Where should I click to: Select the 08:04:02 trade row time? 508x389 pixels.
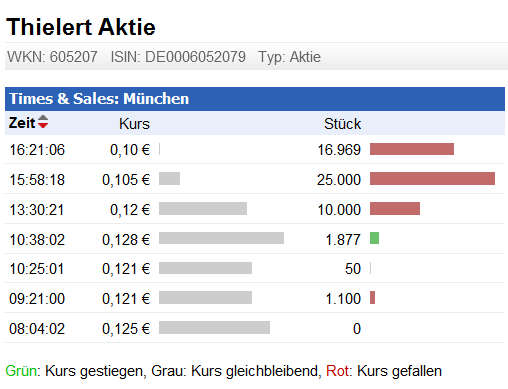click(37, 329)
